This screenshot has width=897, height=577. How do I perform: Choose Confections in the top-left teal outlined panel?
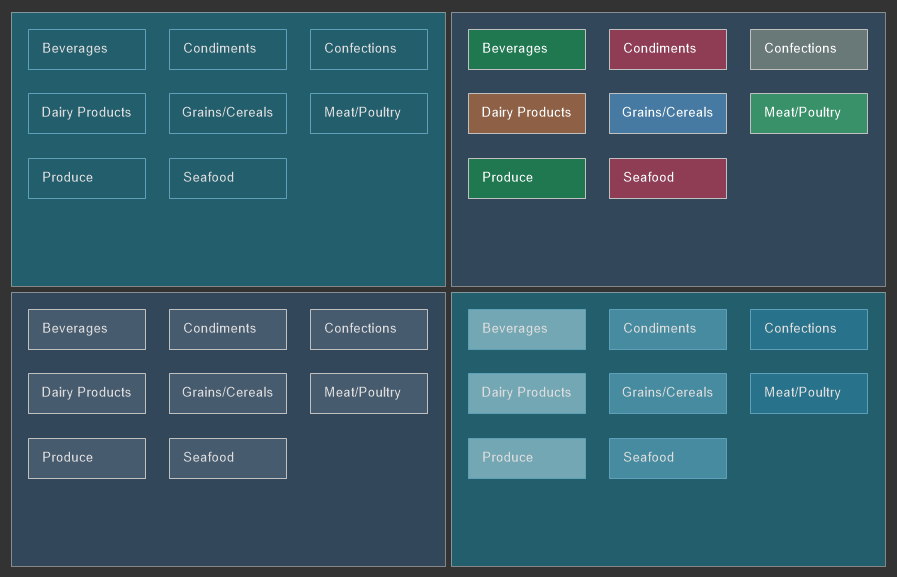point(368,49)
